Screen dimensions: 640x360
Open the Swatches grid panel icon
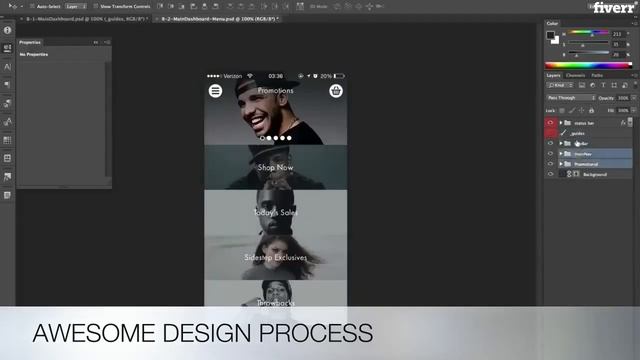7,140
